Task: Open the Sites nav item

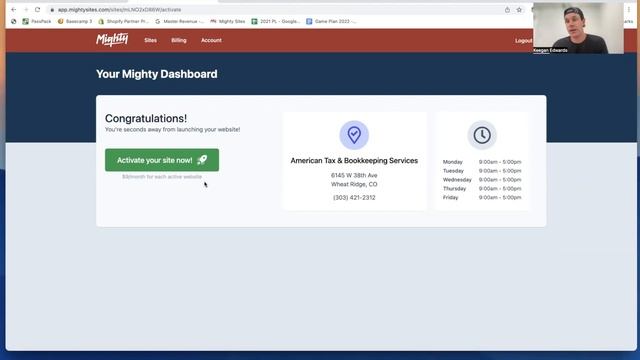Action: (x=150, y=40)
